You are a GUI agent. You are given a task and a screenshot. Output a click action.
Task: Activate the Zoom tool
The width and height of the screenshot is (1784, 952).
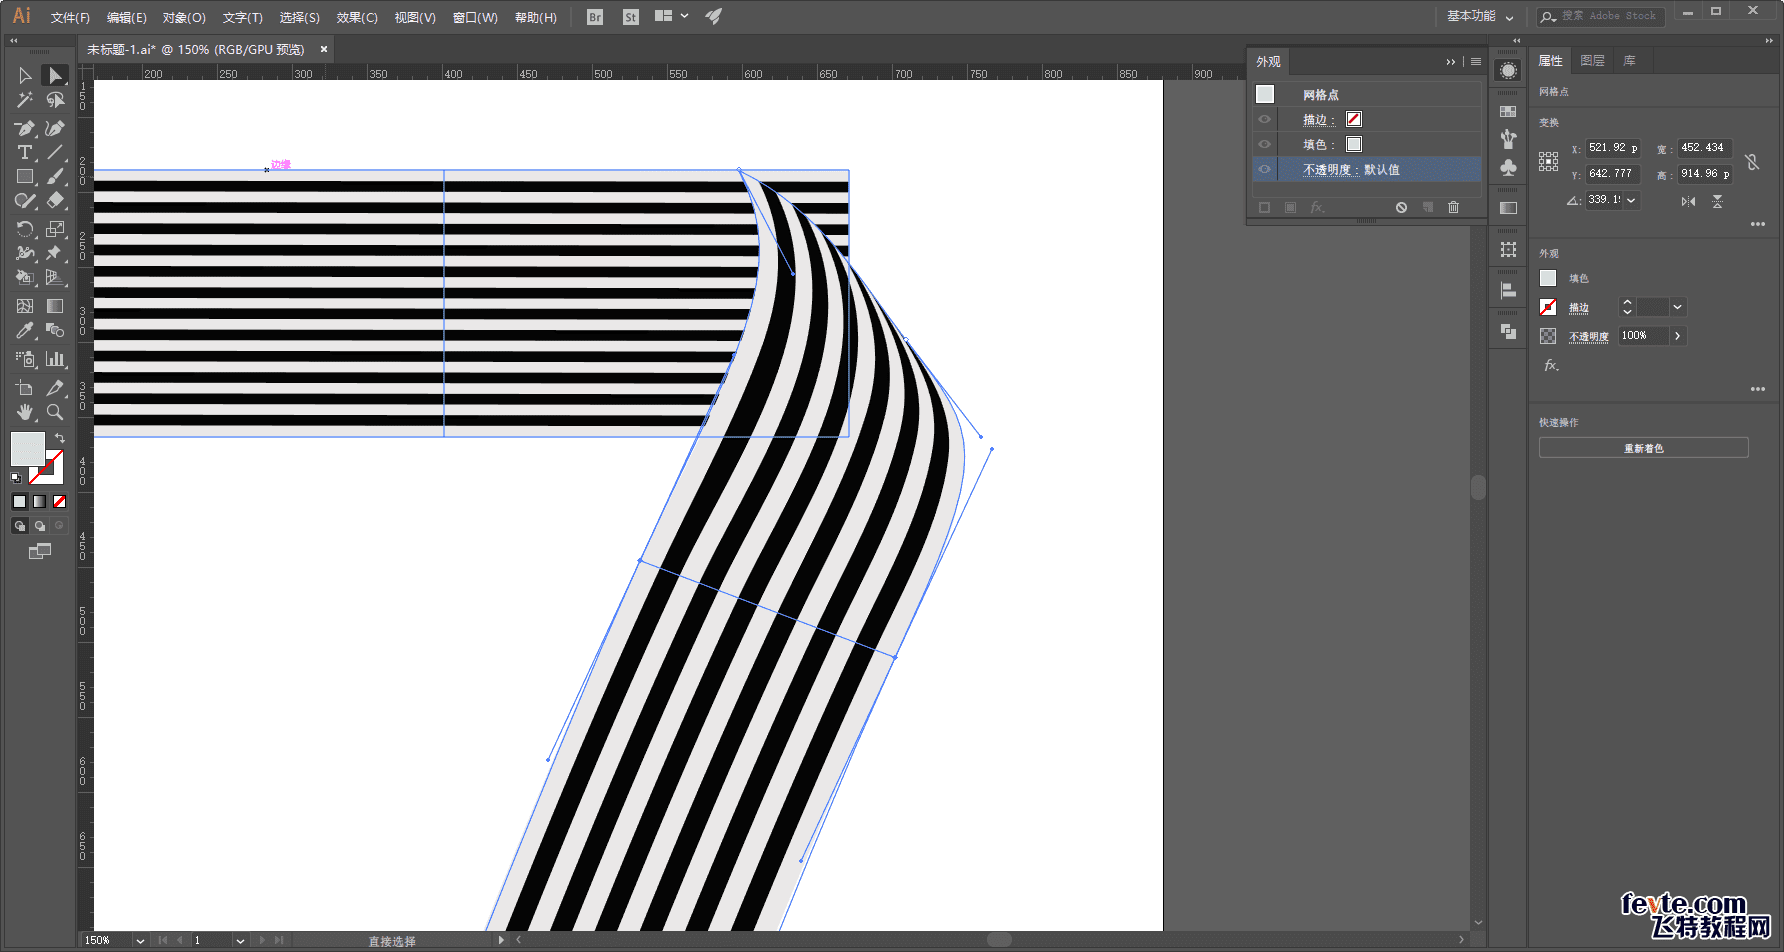pos(55,412)
